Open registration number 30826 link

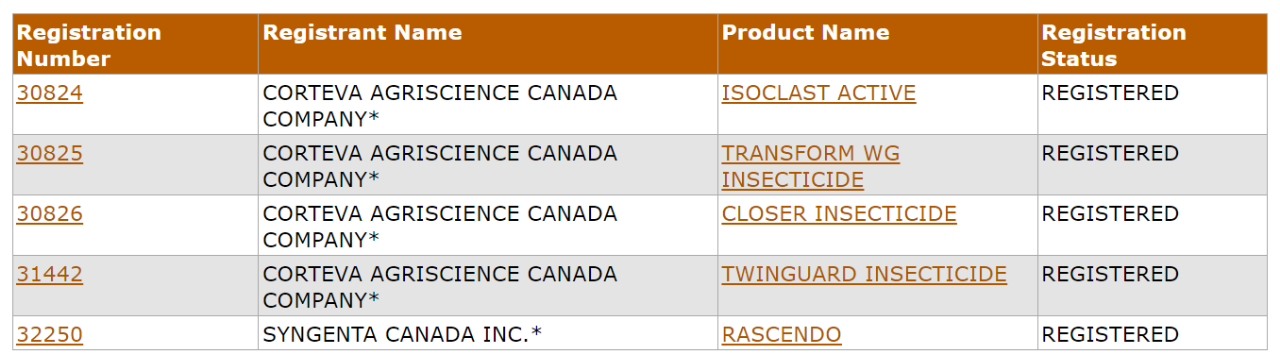pos(49,214)
